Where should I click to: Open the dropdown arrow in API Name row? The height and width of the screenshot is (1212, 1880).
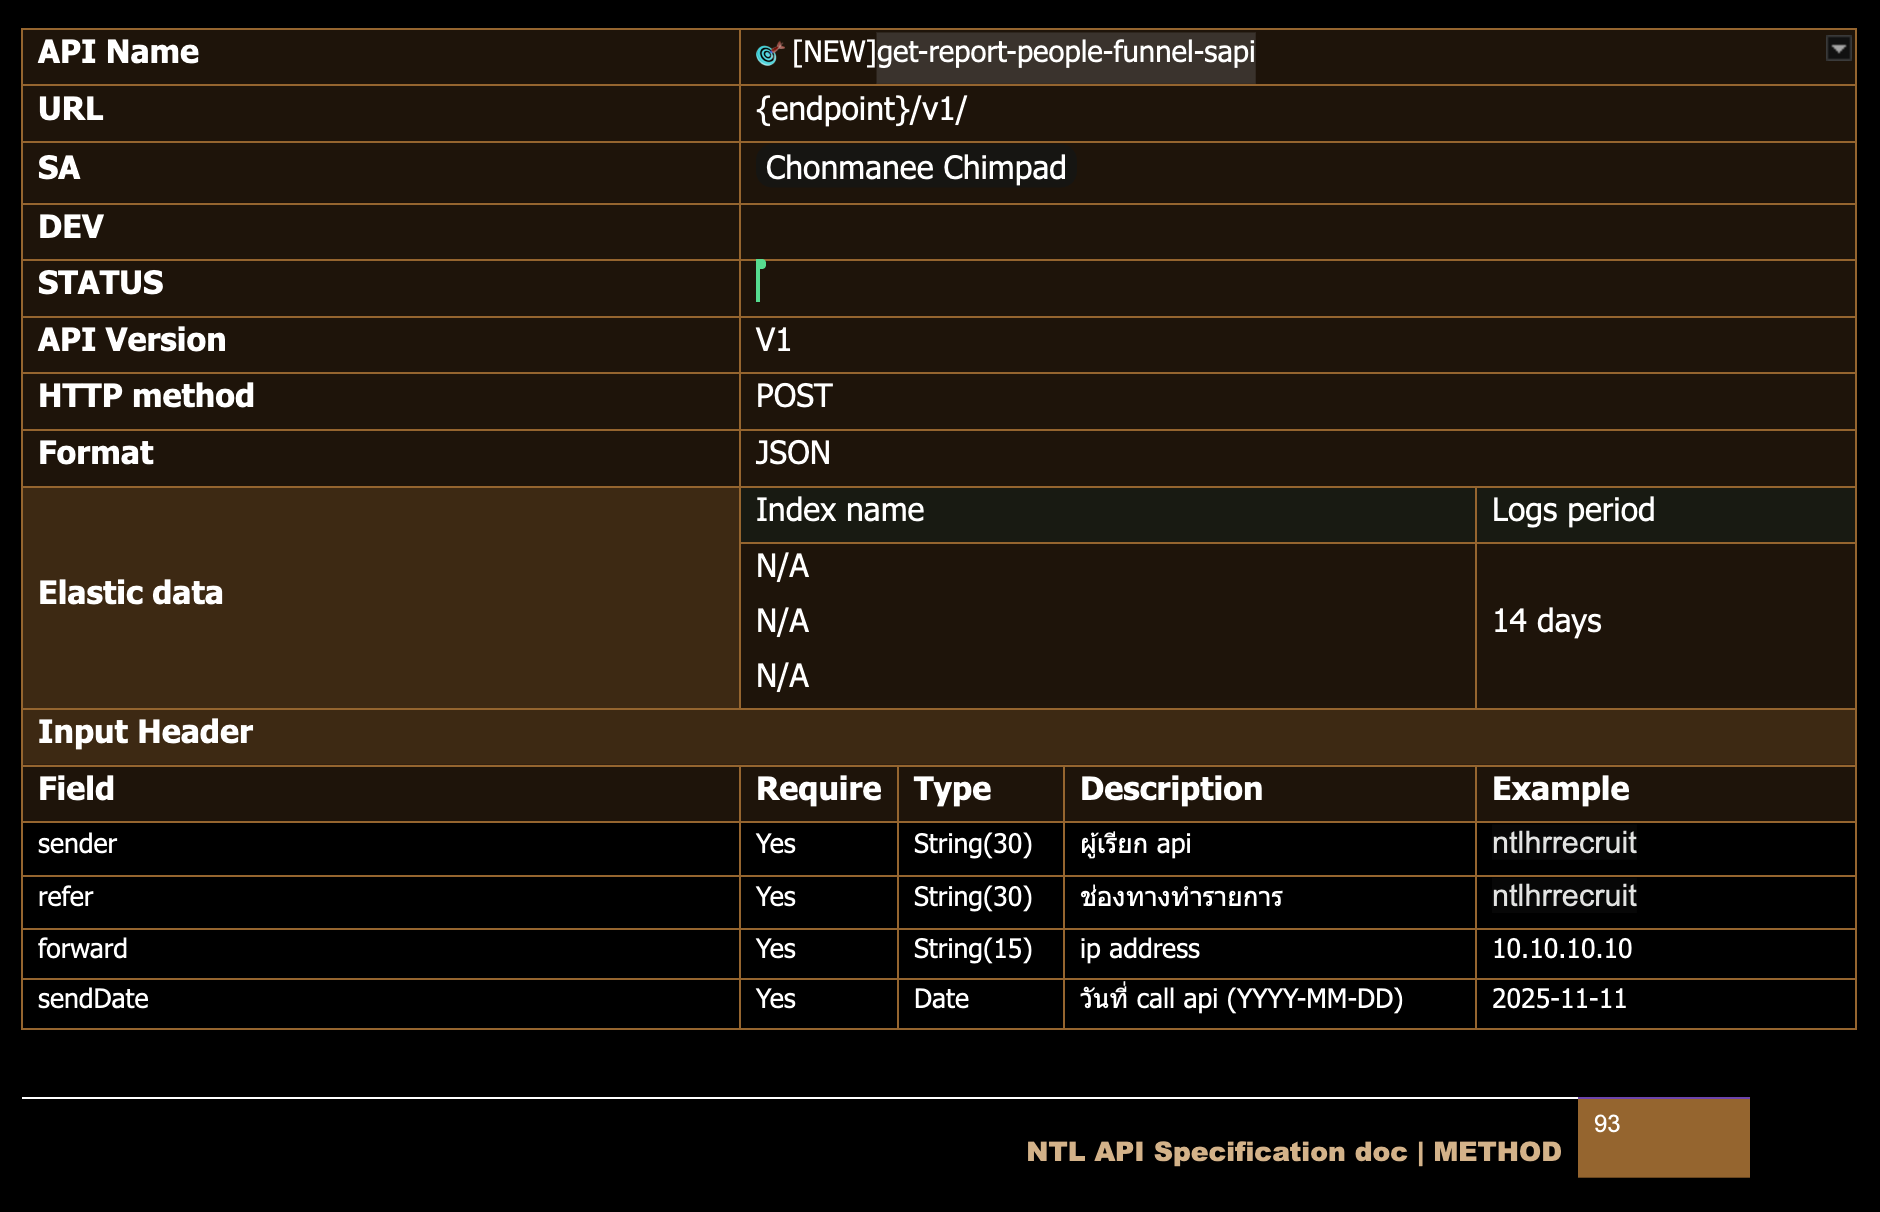click(1838, 49)
